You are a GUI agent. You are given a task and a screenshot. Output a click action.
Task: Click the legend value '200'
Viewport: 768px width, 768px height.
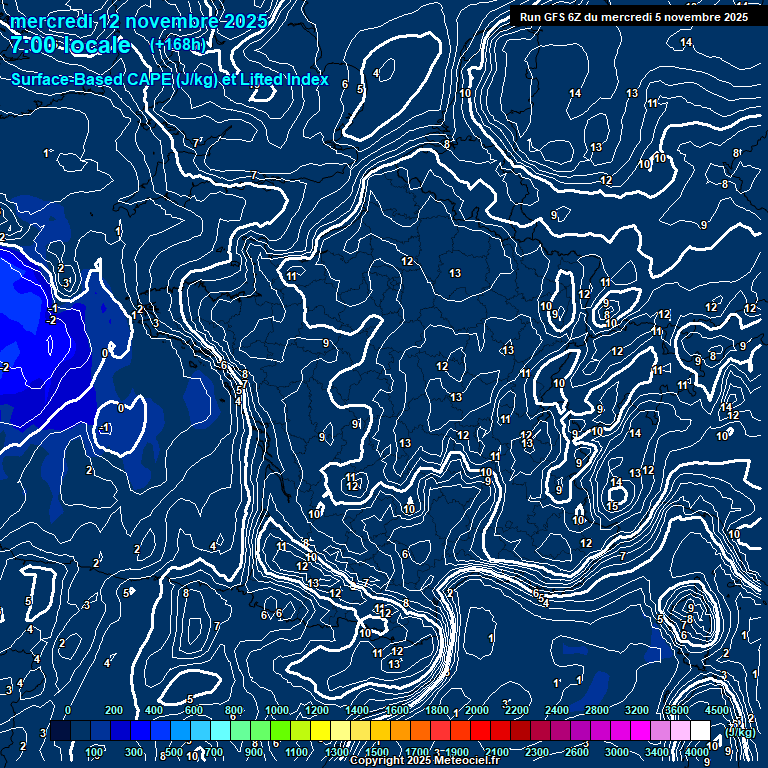click(x=114, y=710)
